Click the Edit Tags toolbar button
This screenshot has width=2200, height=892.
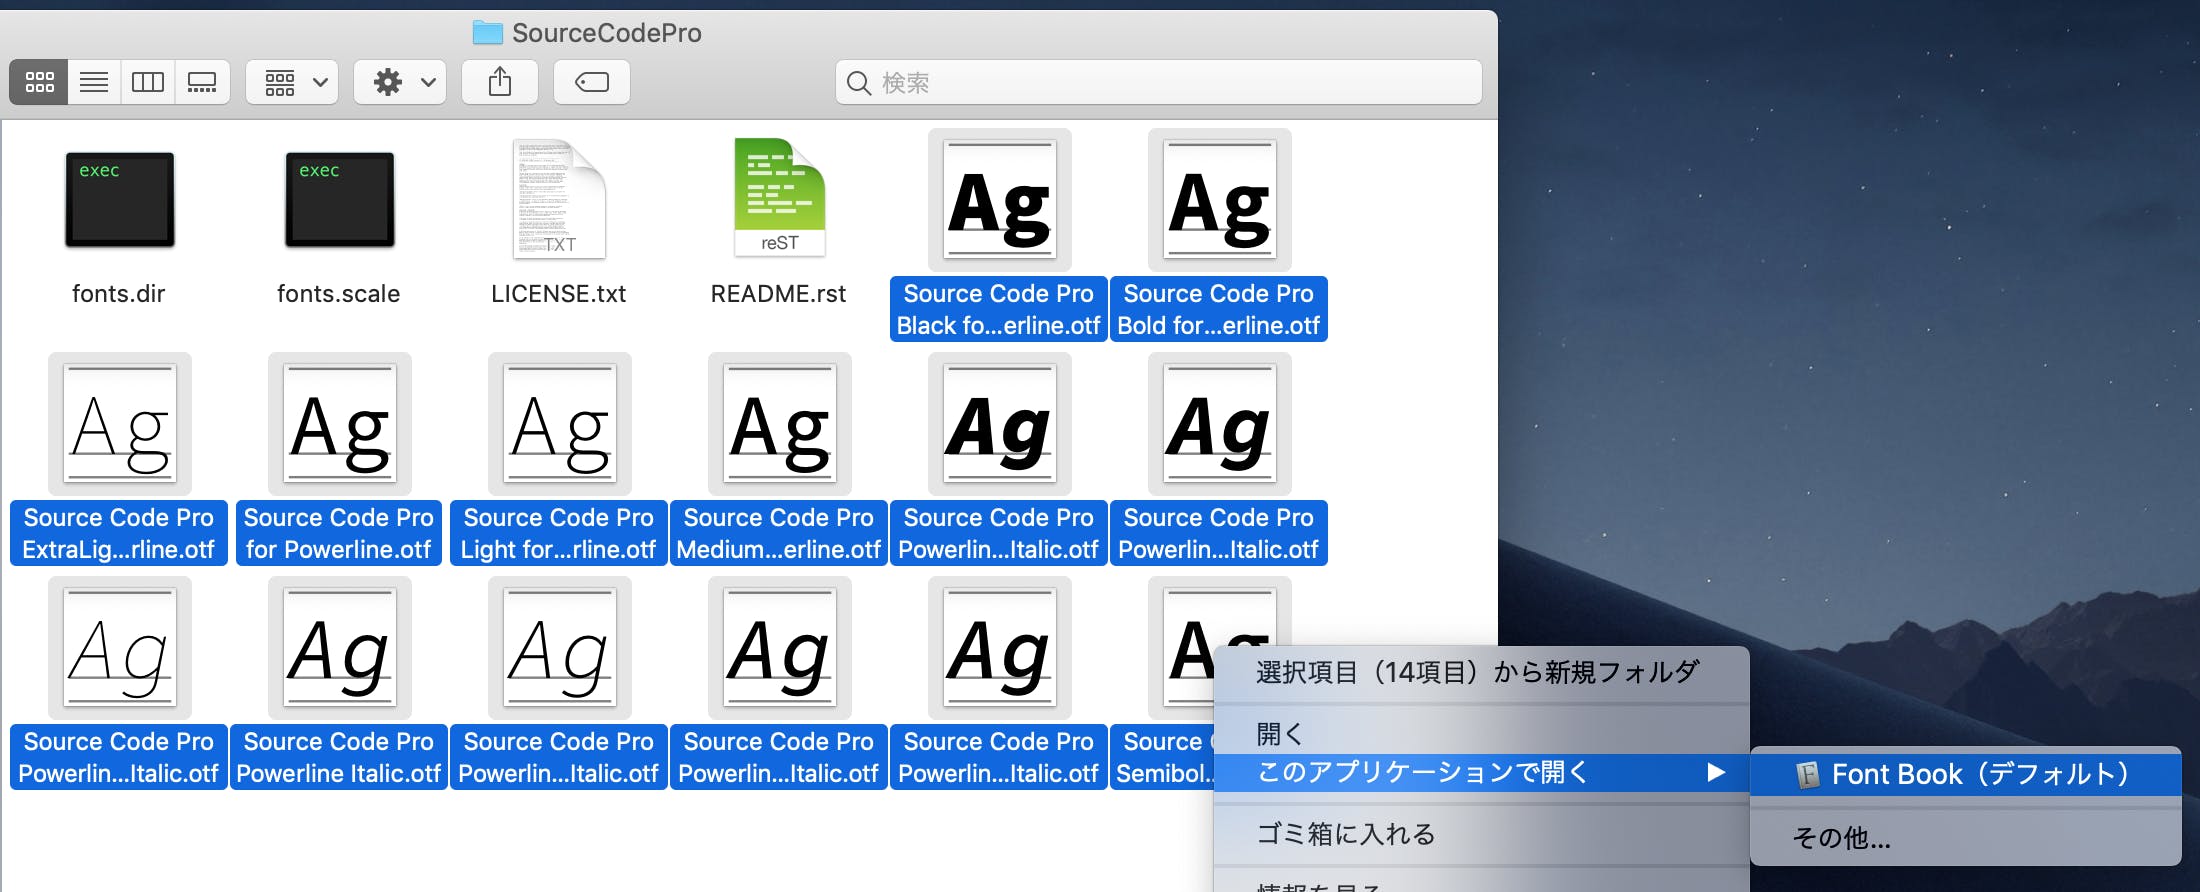coord(592,82)
